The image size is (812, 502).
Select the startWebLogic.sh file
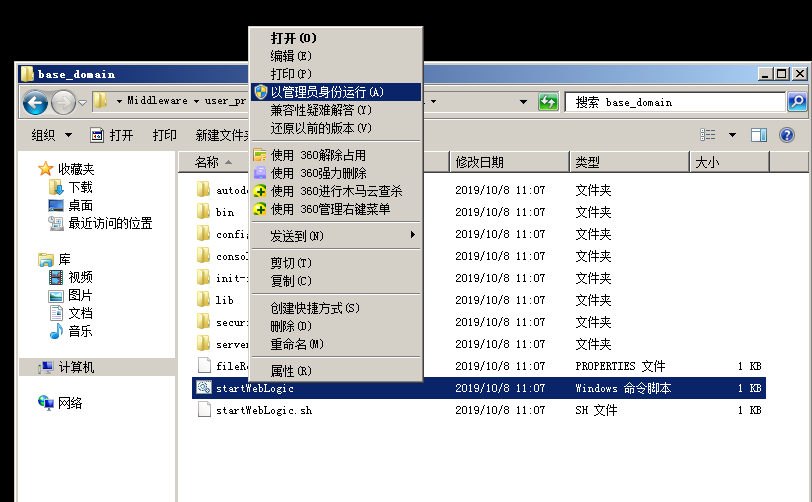pyautogui.click(x=478, y=410)
